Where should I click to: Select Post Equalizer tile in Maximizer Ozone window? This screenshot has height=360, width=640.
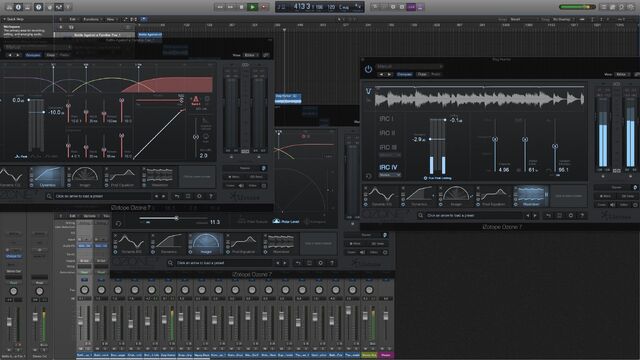click(x=493, y=196)
